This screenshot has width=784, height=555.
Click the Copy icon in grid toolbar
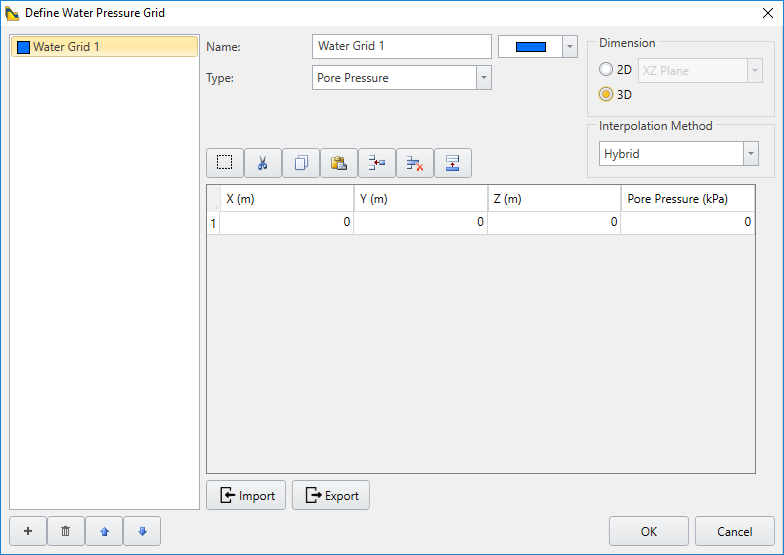click(300, 163)
